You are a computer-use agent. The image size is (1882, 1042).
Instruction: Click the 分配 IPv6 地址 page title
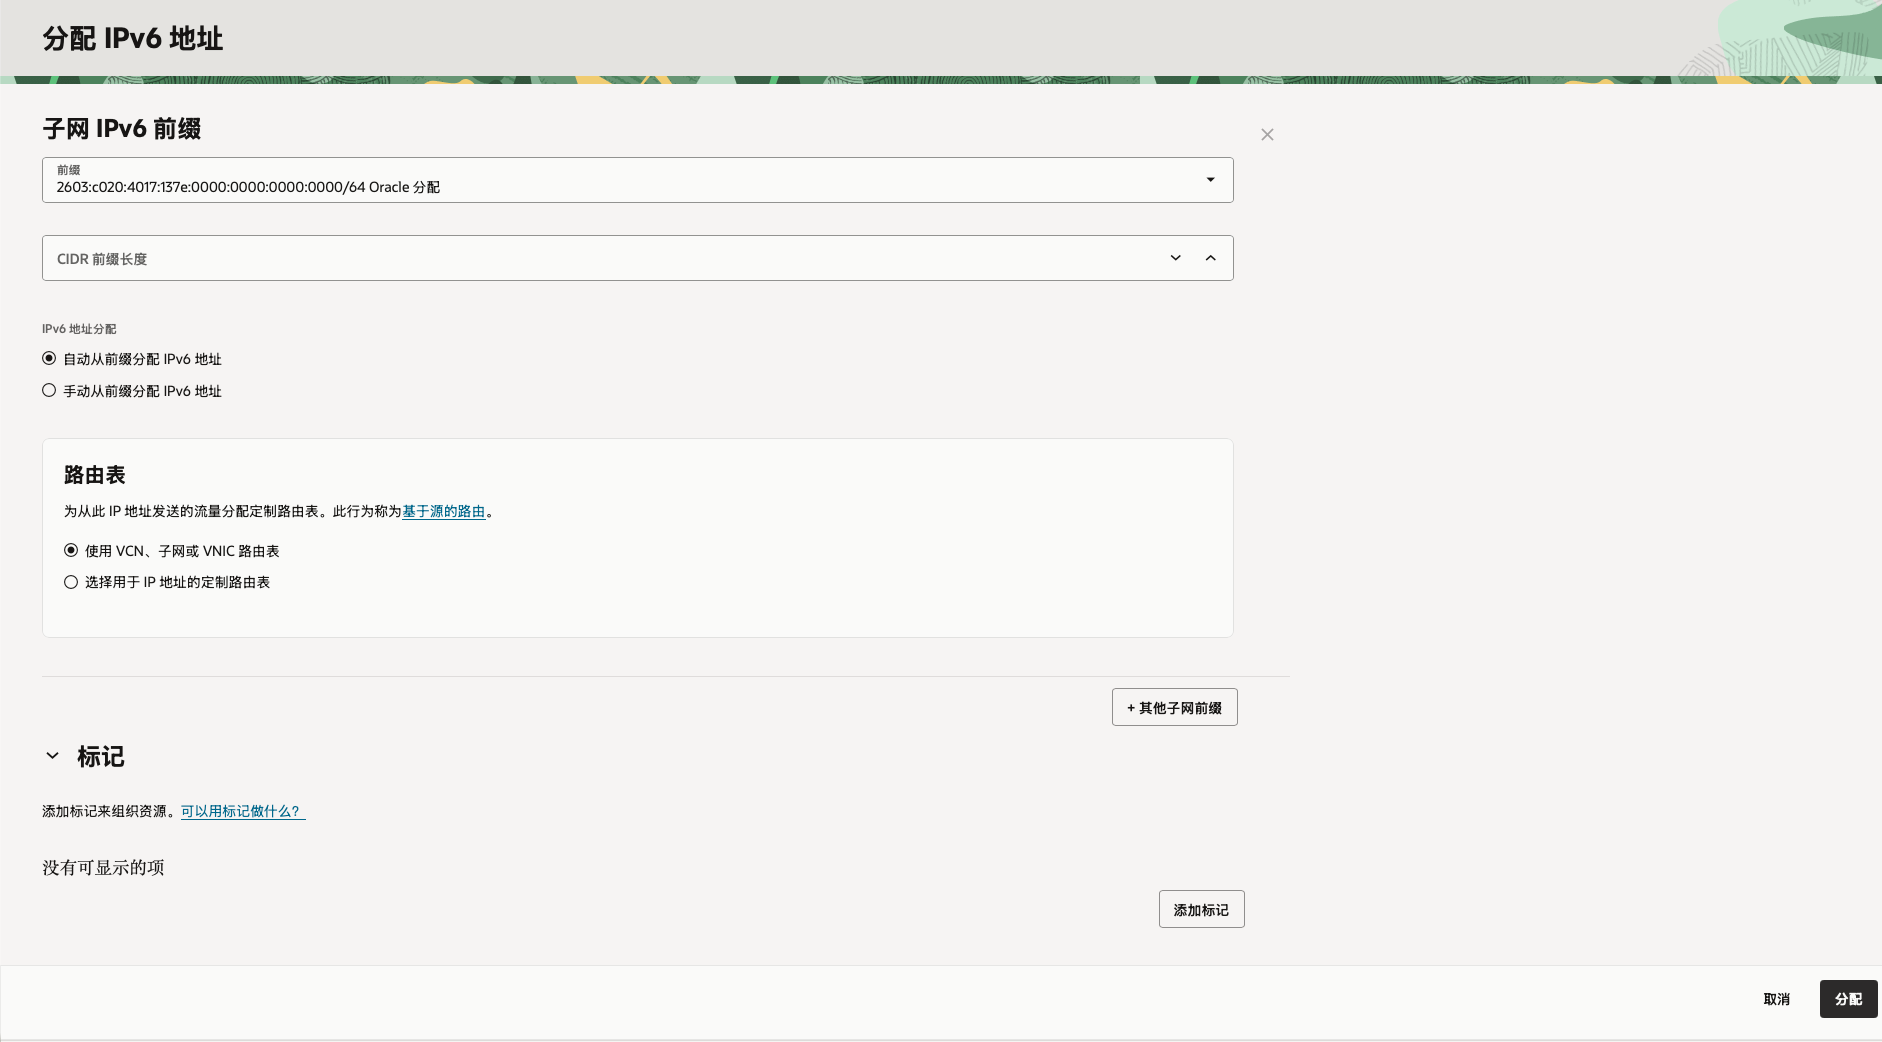[x=133, y=39]
